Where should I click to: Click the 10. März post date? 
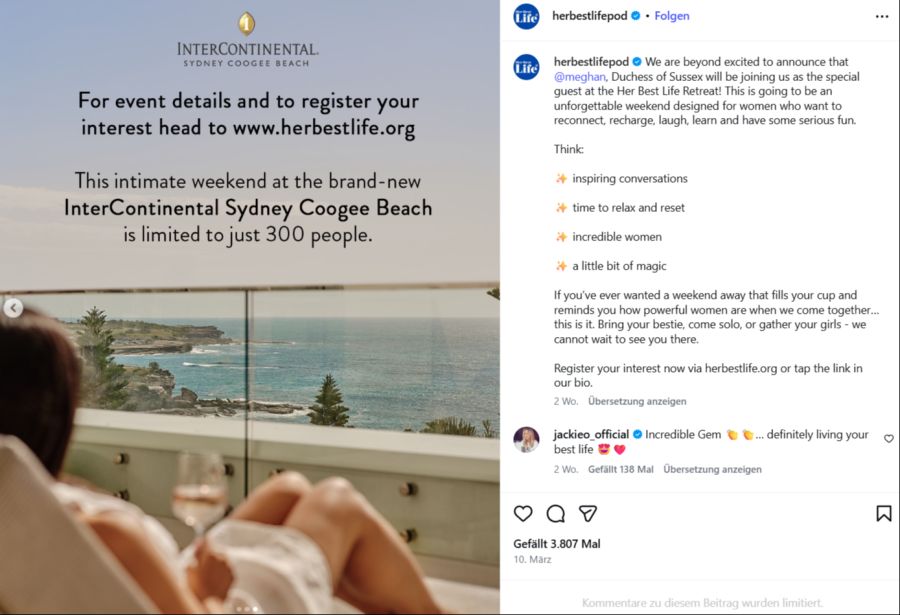tap(532, 560)
